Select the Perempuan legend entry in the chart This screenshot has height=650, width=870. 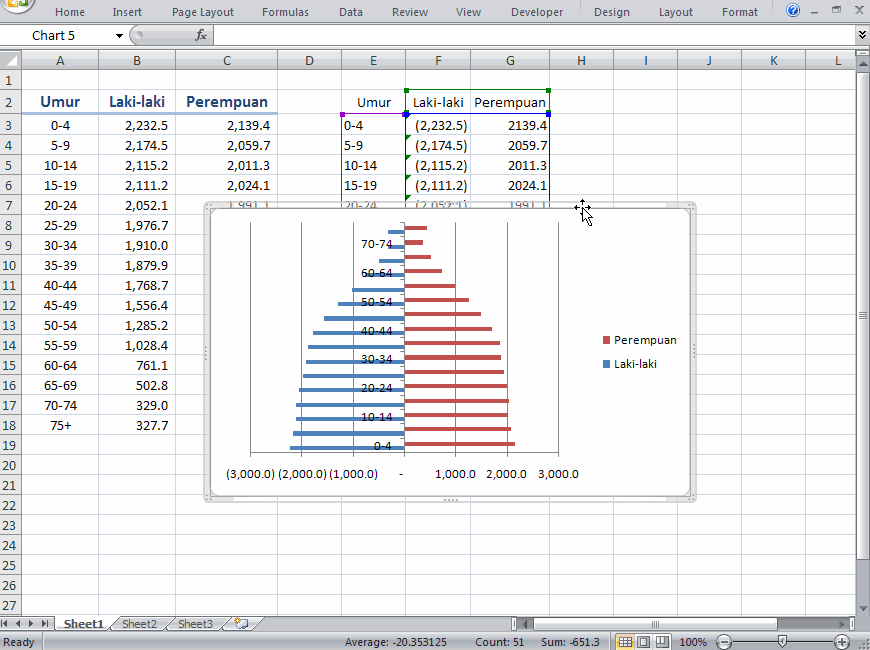click(639, 339)
